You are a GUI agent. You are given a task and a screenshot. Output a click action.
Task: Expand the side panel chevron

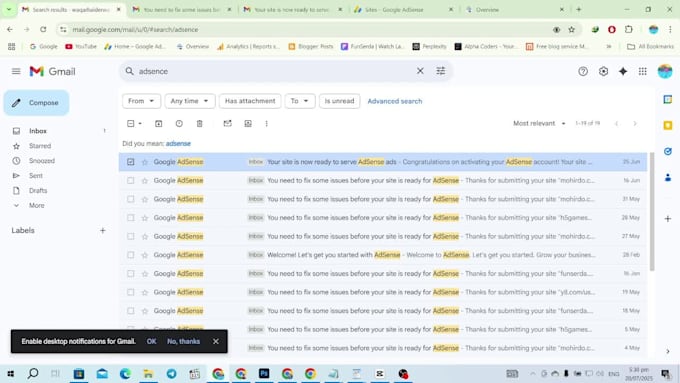point(668,351)
